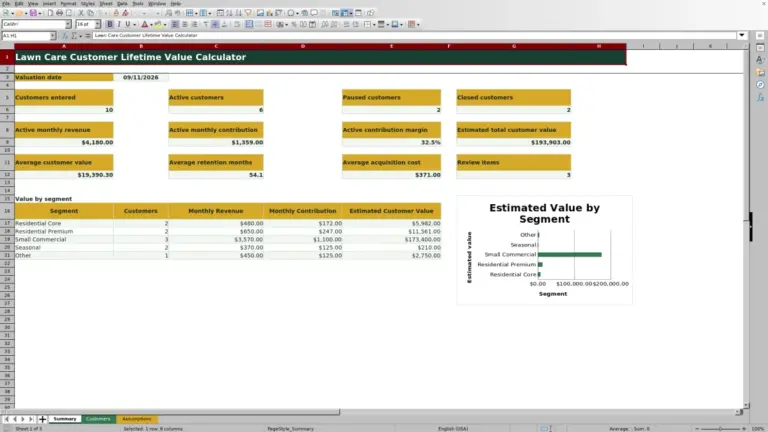Open the Conditional Formatting dropdown arrow
The width and height of the screenshot is (768, 432).
[418, 24]
